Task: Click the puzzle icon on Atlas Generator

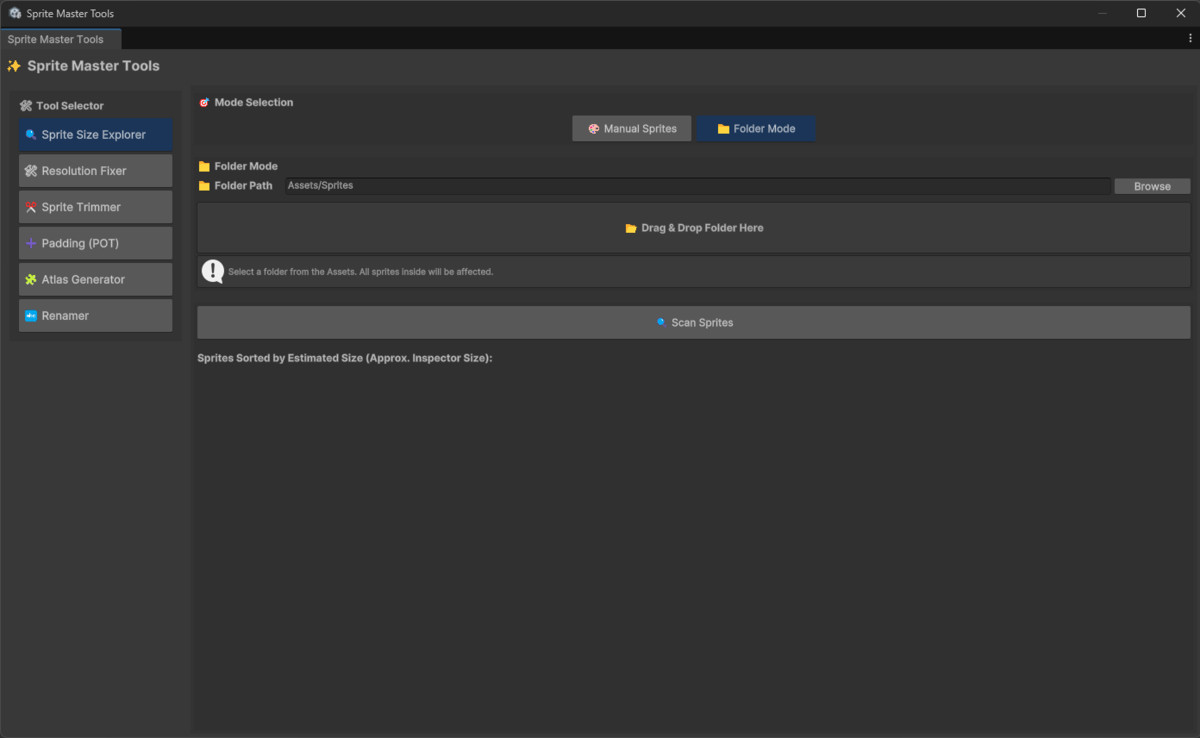Action: click(31, 279)
